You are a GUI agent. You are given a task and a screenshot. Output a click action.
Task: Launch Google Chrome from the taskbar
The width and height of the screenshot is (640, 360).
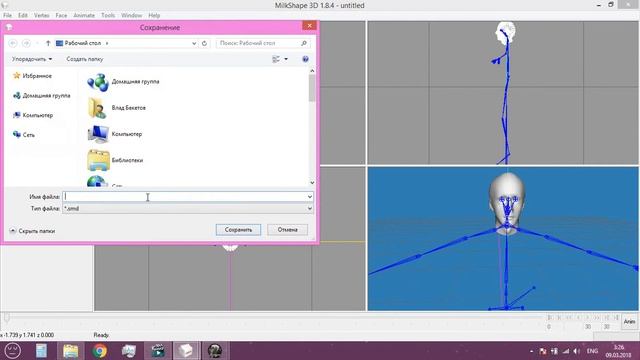100,351
